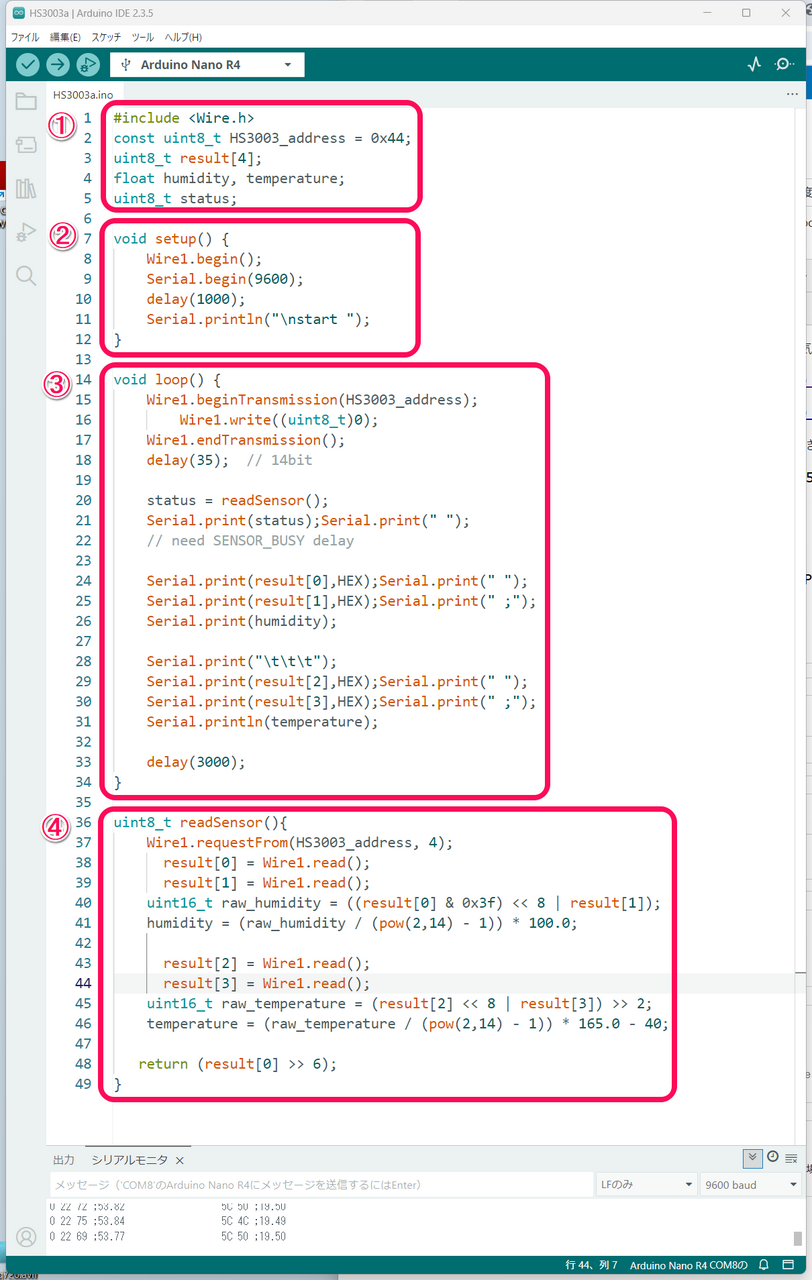Start debugging with the debug play icon
Viewport: 812px width, 1280px height.
click(88, 65)
